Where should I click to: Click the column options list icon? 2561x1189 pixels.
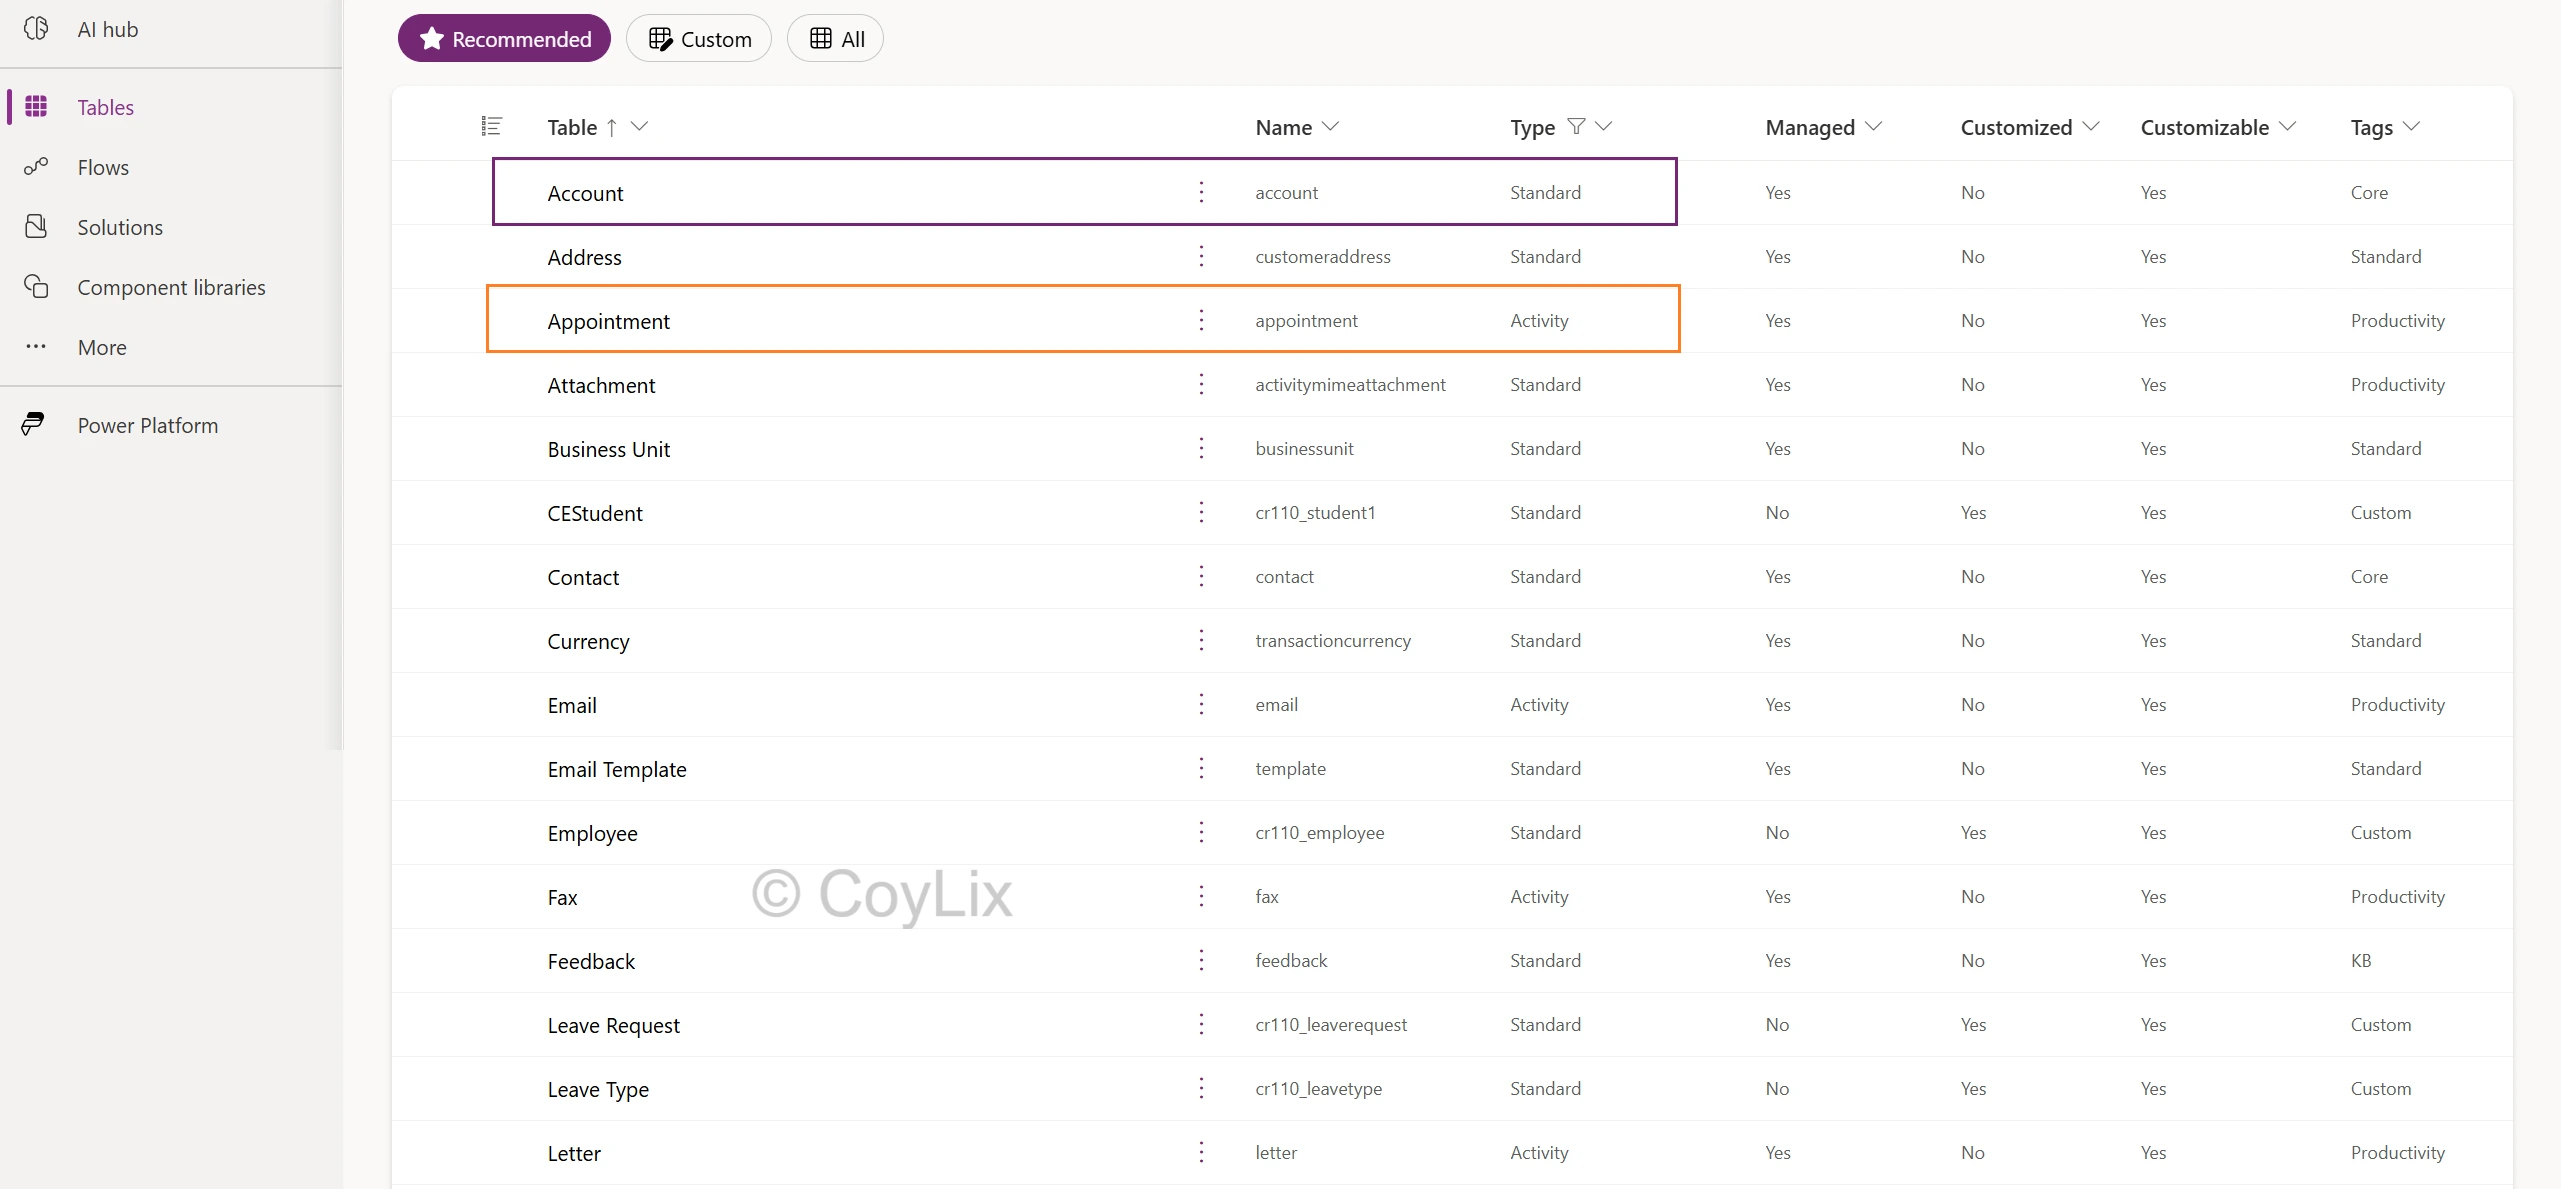(491, 126)
